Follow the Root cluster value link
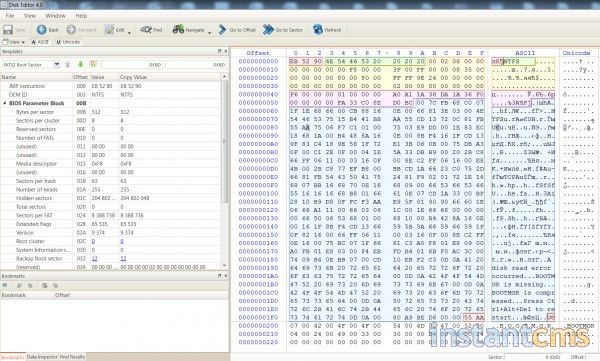The width and height of the screenshot is (600, 361). tap(93, 241)
